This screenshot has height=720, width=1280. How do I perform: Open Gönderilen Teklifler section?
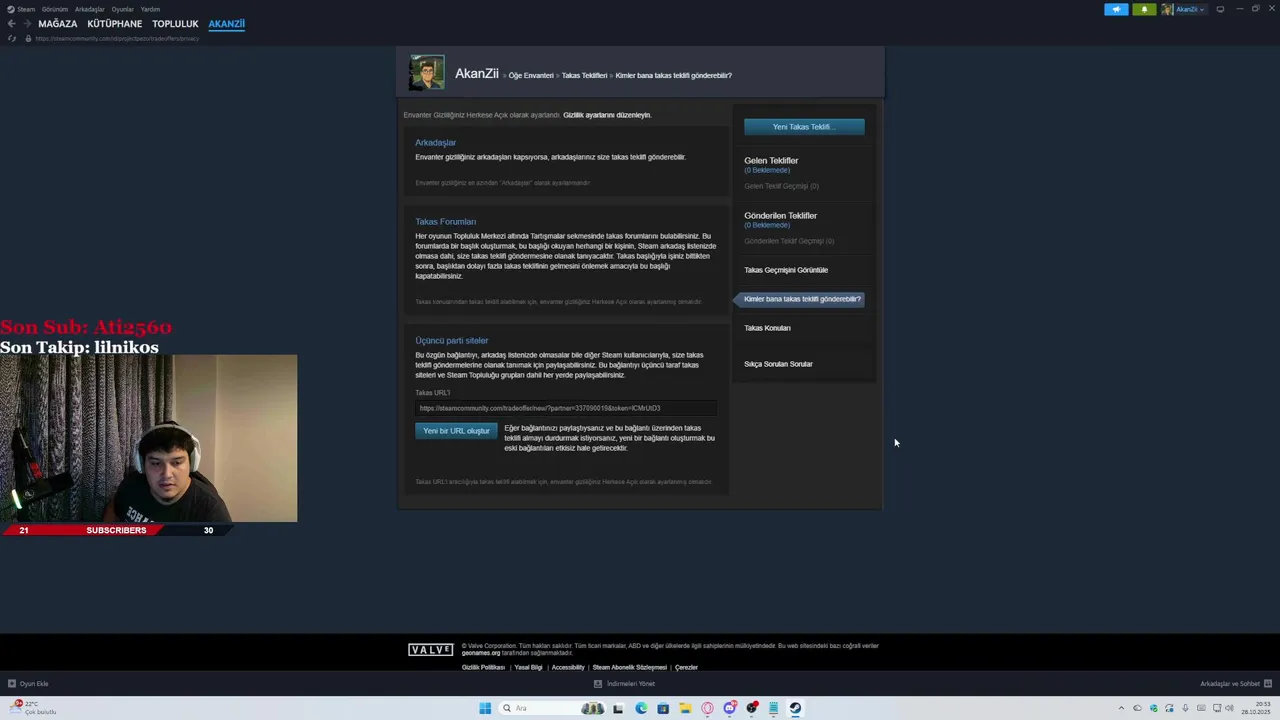[780, 215]
